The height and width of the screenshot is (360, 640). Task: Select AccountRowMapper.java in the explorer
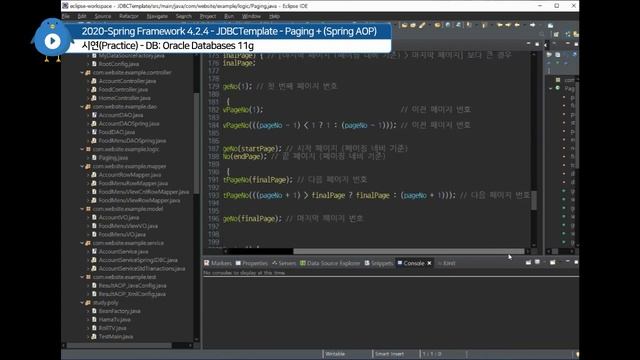(x=130, y=175)
